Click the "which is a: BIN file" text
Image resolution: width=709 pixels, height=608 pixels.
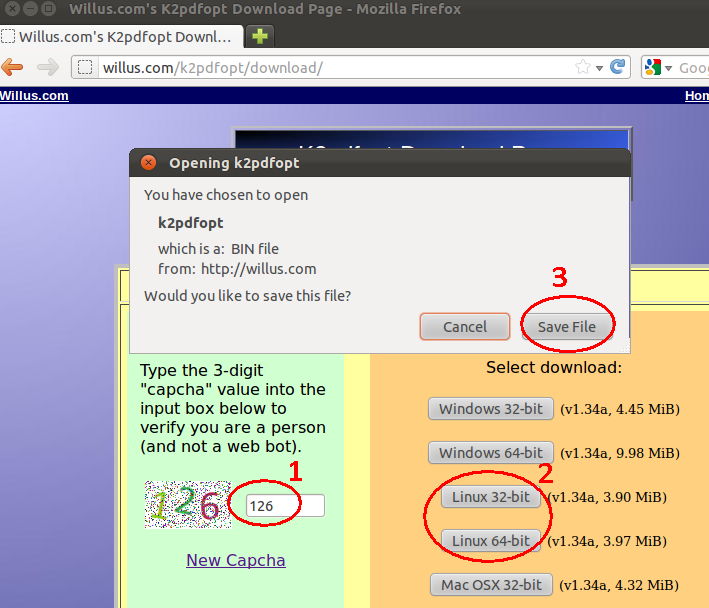click(218, 249)
